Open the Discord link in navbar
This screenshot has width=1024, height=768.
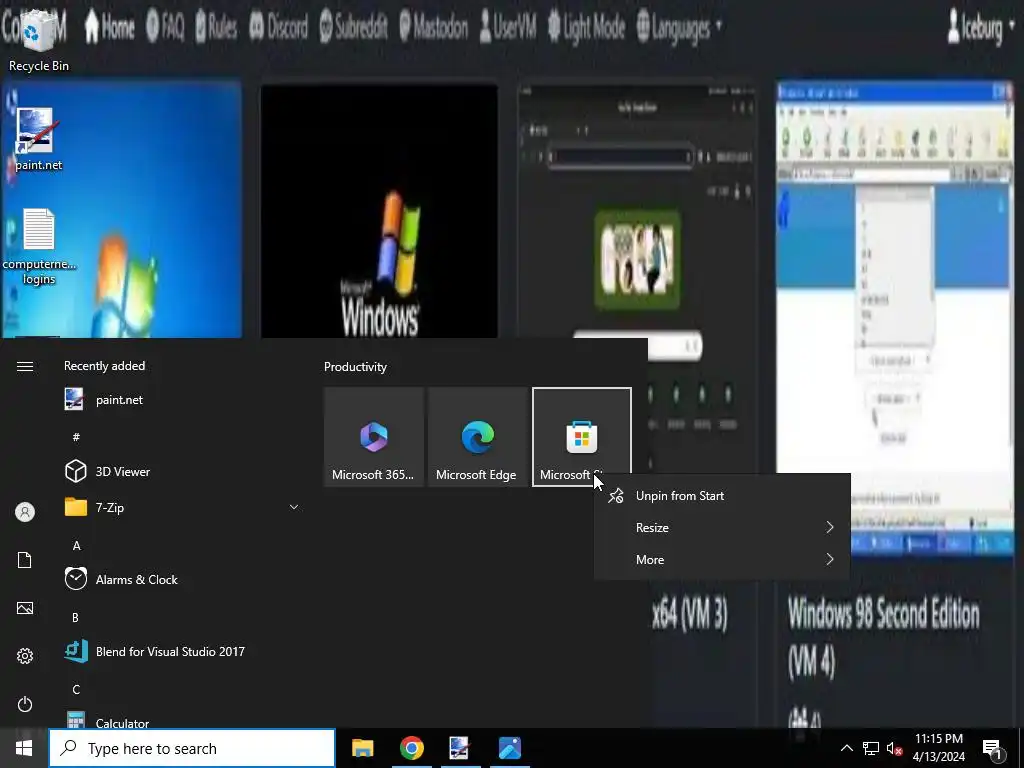279,27
